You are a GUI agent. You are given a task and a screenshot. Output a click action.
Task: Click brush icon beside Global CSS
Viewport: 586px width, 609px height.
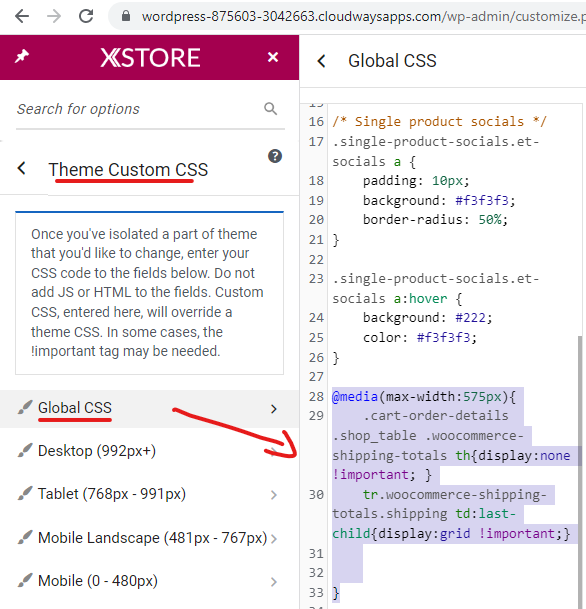(x=25, y=408)
